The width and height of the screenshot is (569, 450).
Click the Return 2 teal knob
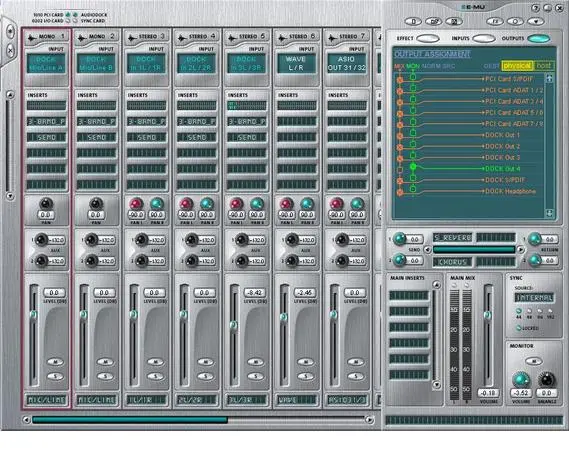(x=535, y=260)
